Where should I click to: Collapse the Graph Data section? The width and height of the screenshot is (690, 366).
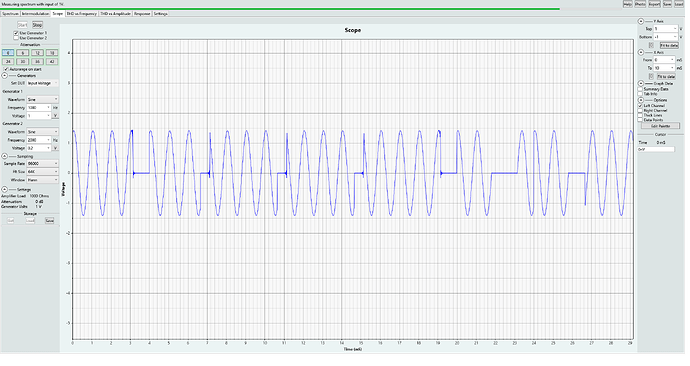pyautogui.click(x=641, y=83)
